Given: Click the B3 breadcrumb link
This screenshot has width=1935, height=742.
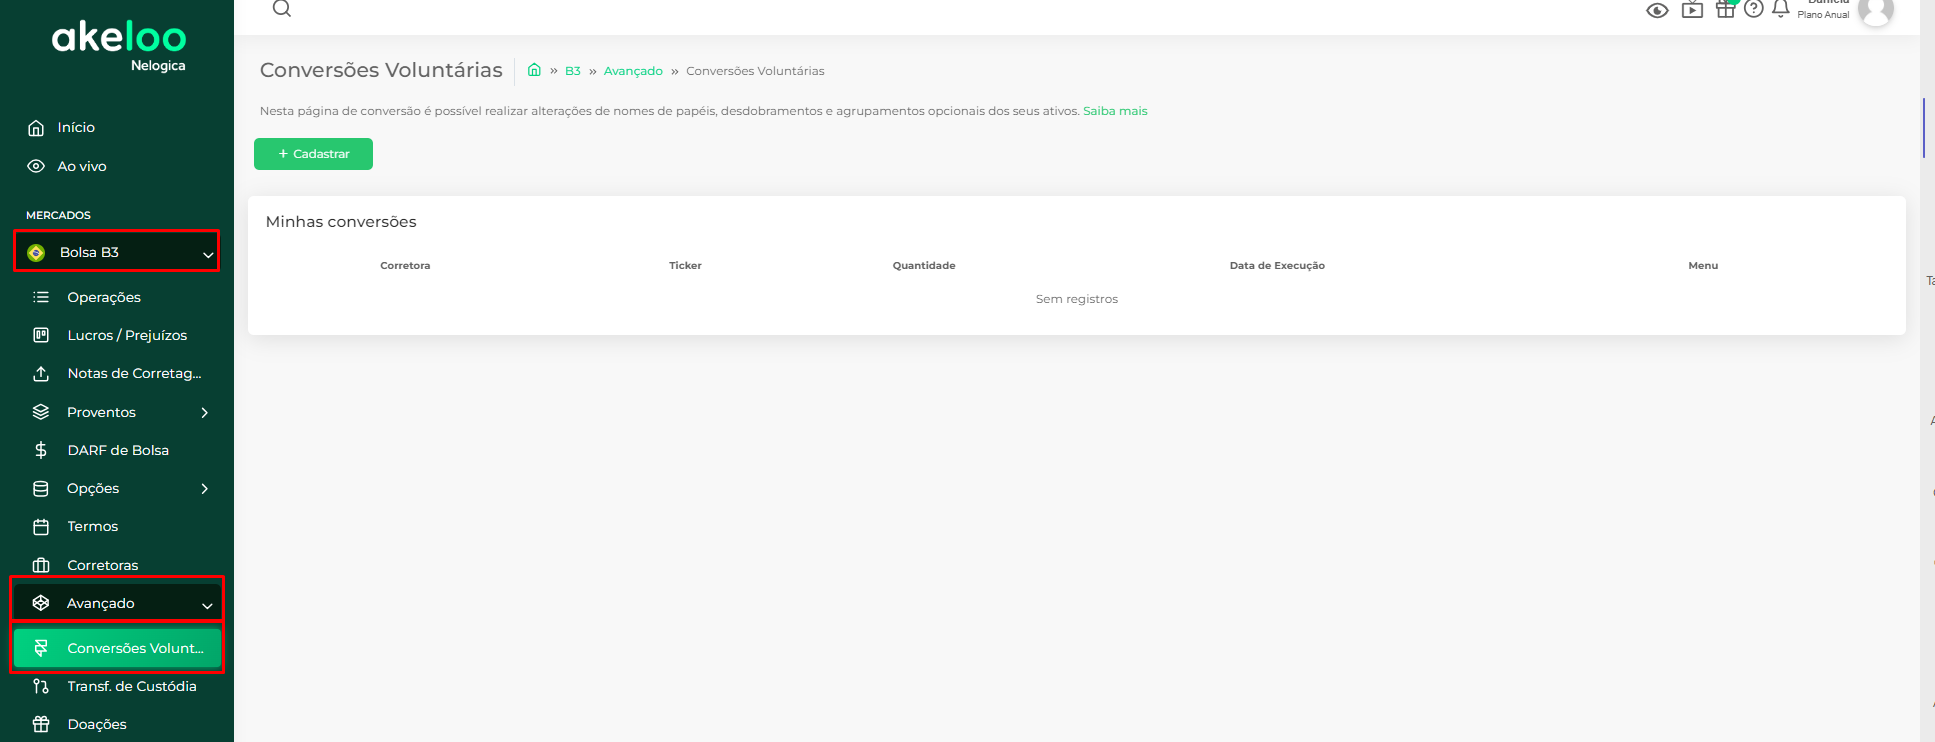Looking at the screenshot, I should point(573,71).
